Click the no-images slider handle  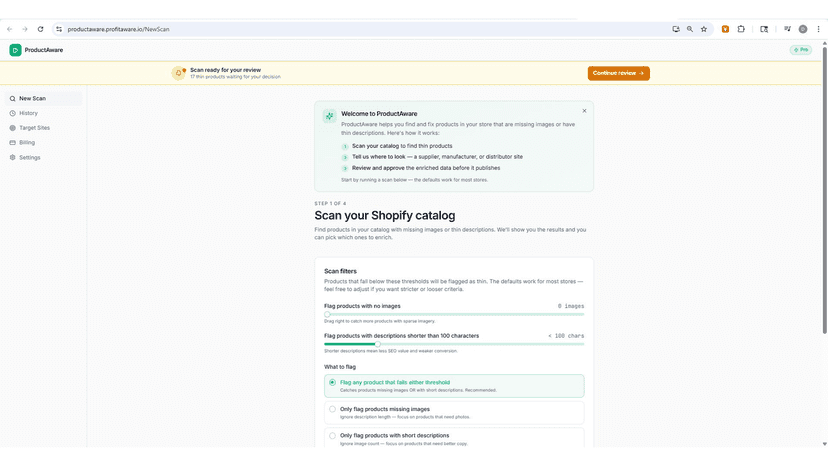pos(327,314)
